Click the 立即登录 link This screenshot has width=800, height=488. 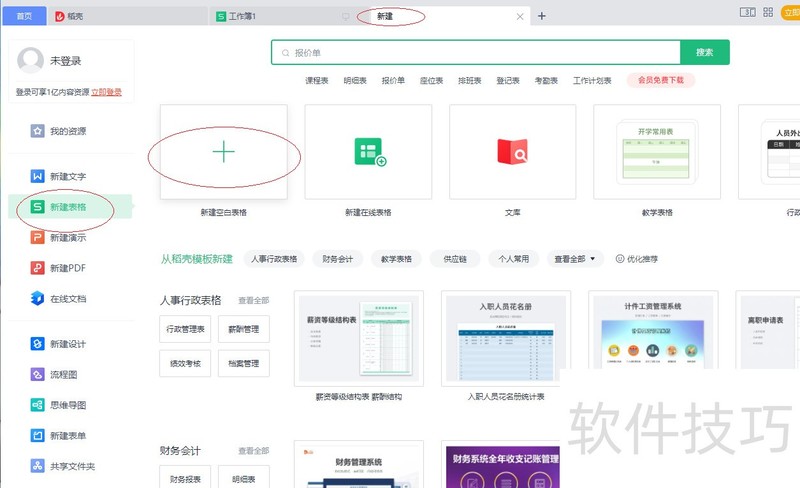pyautogui.click(x=107, y=92)
